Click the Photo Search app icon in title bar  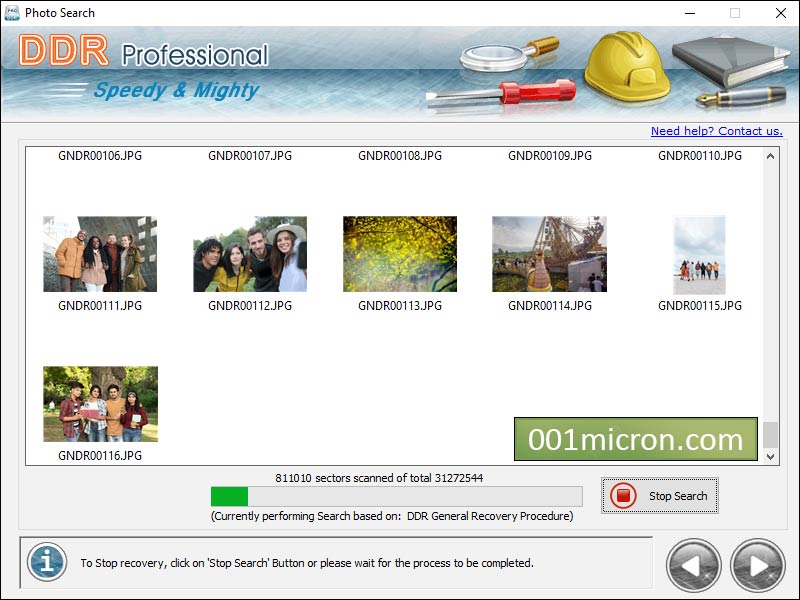coord(11,13)
